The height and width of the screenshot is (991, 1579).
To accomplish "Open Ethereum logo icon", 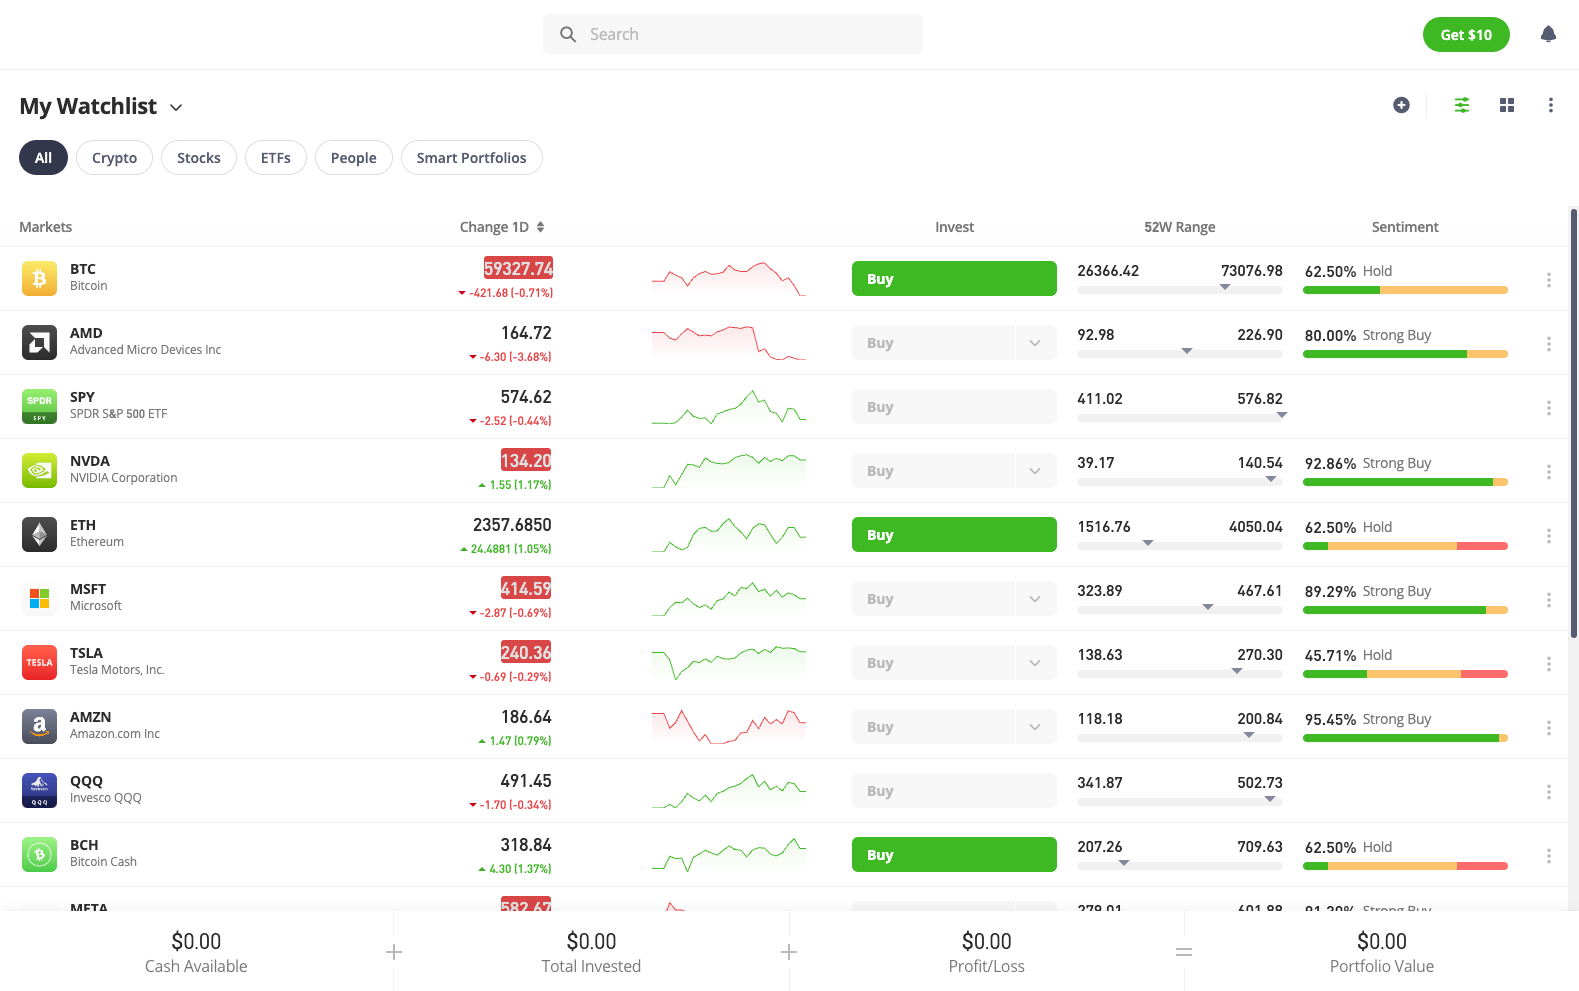I will coord(39,535).
